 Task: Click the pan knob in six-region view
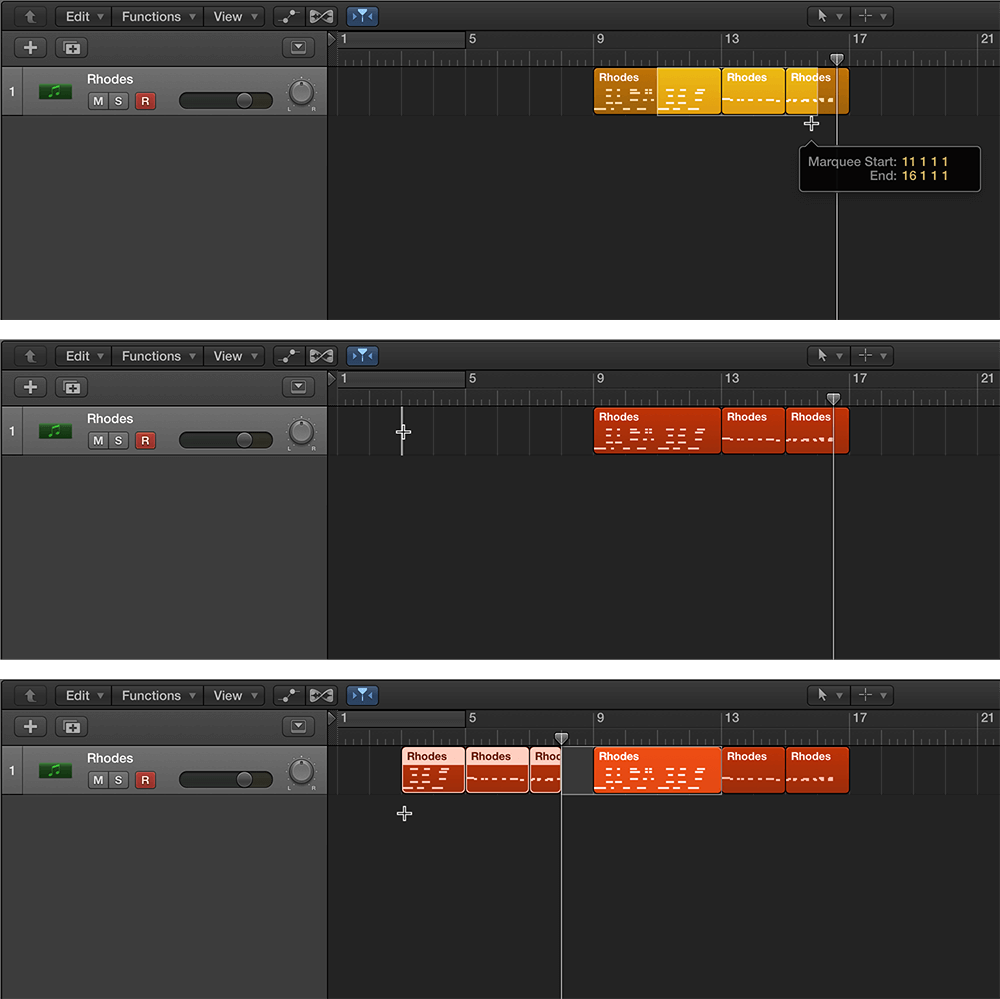301,772
